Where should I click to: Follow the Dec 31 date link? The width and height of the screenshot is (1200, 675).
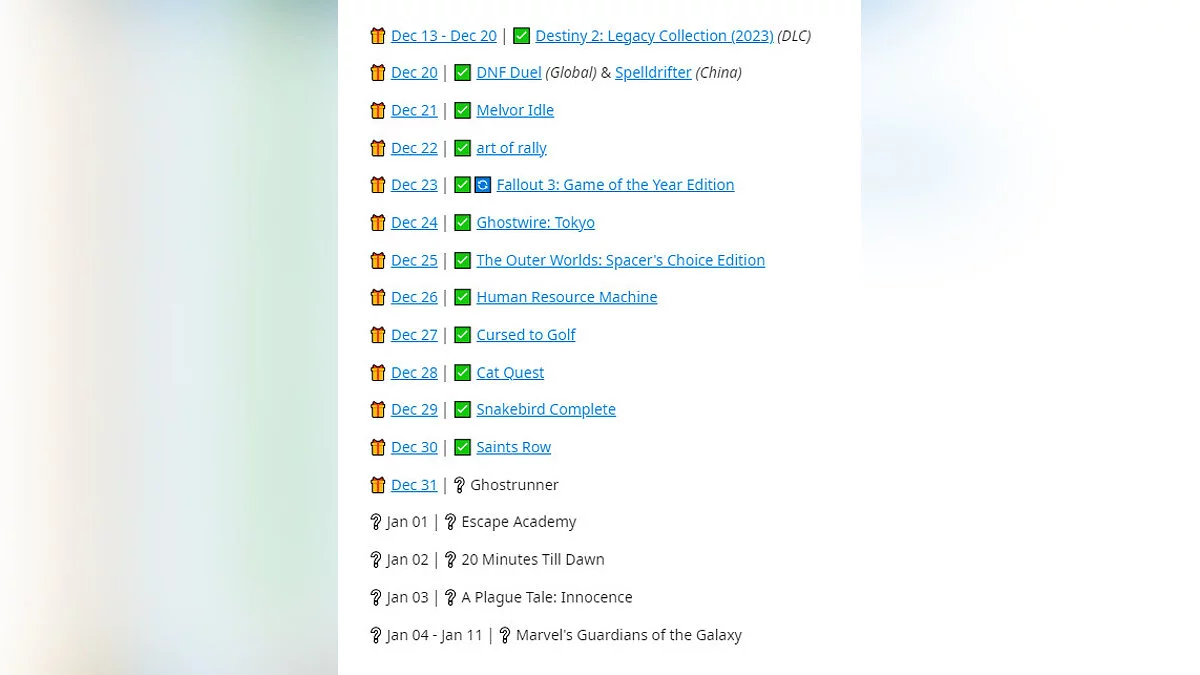point(414,485)
